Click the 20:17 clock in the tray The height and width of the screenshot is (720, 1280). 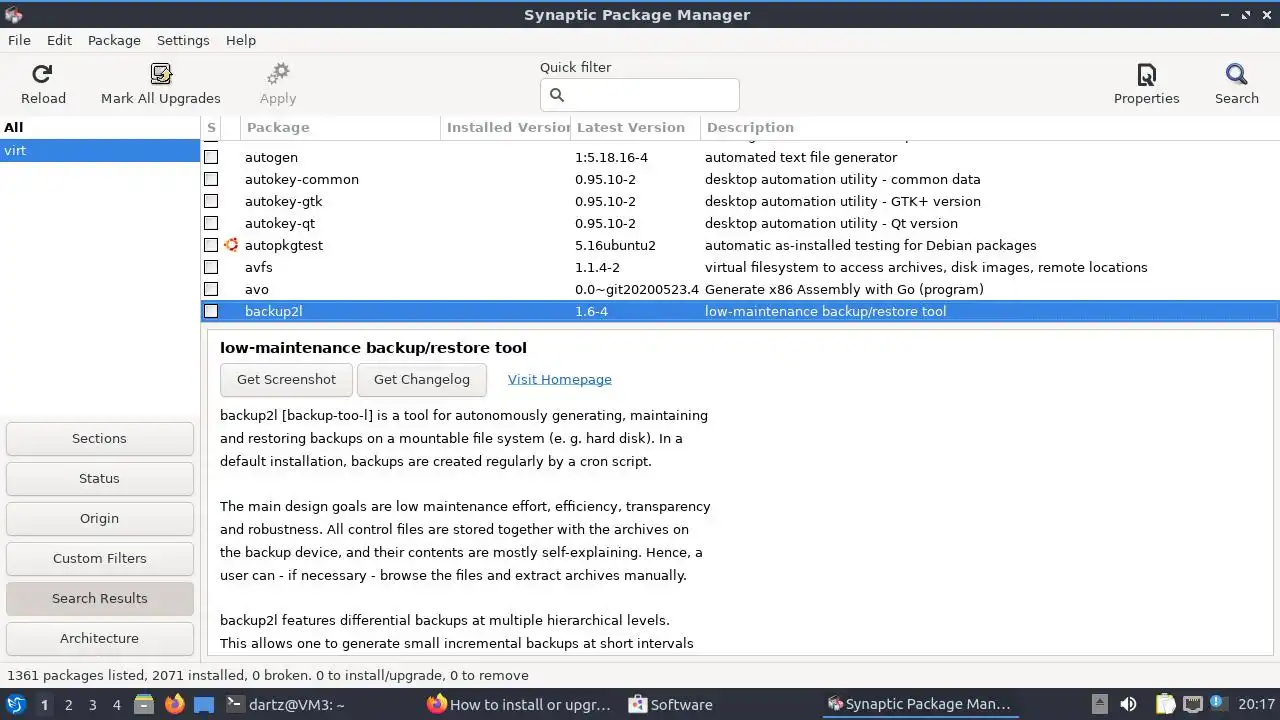pyautogui.click(x=1256, y=704)
